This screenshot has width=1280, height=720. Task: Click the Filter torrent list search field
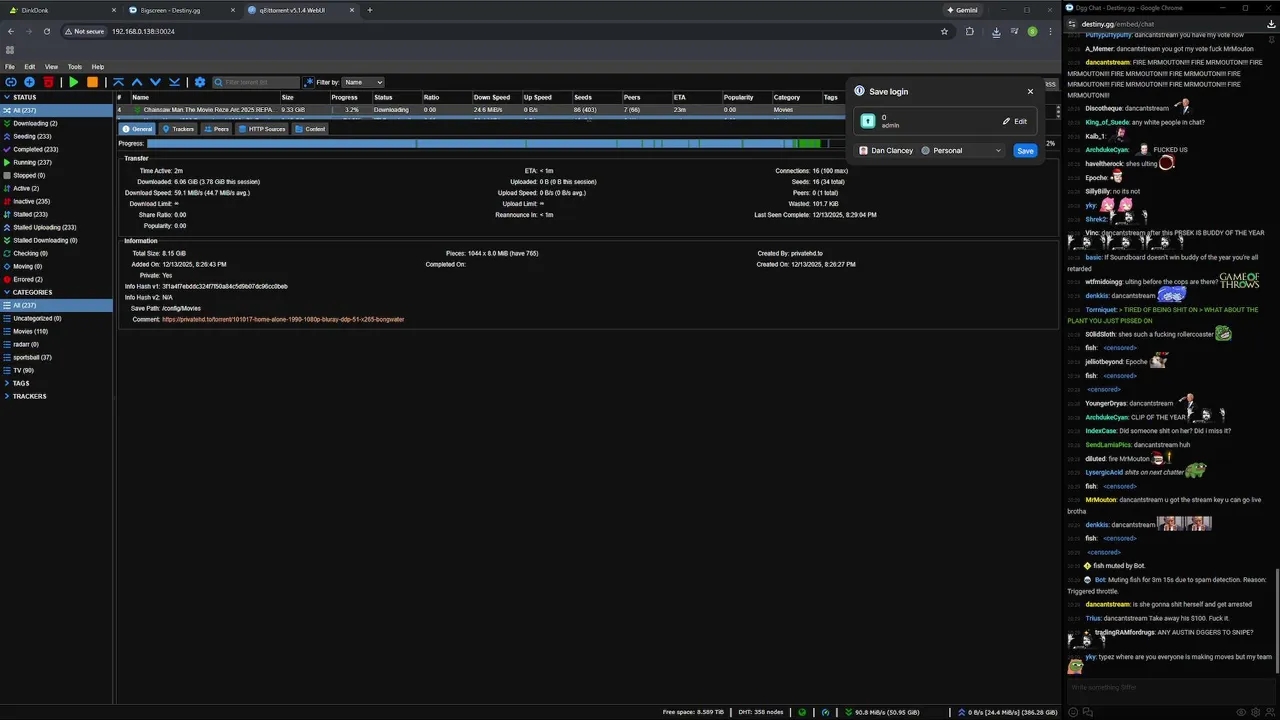256,82
